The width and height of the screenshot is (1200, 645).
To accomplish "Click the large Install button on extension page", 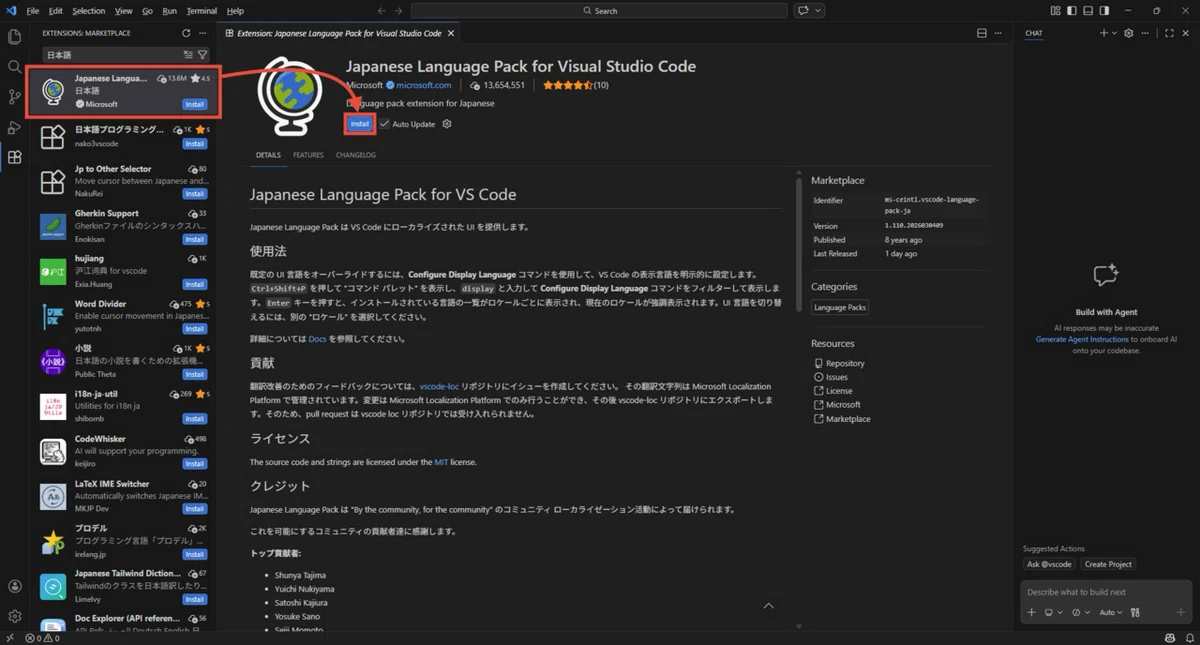I will tap(360, 124).
